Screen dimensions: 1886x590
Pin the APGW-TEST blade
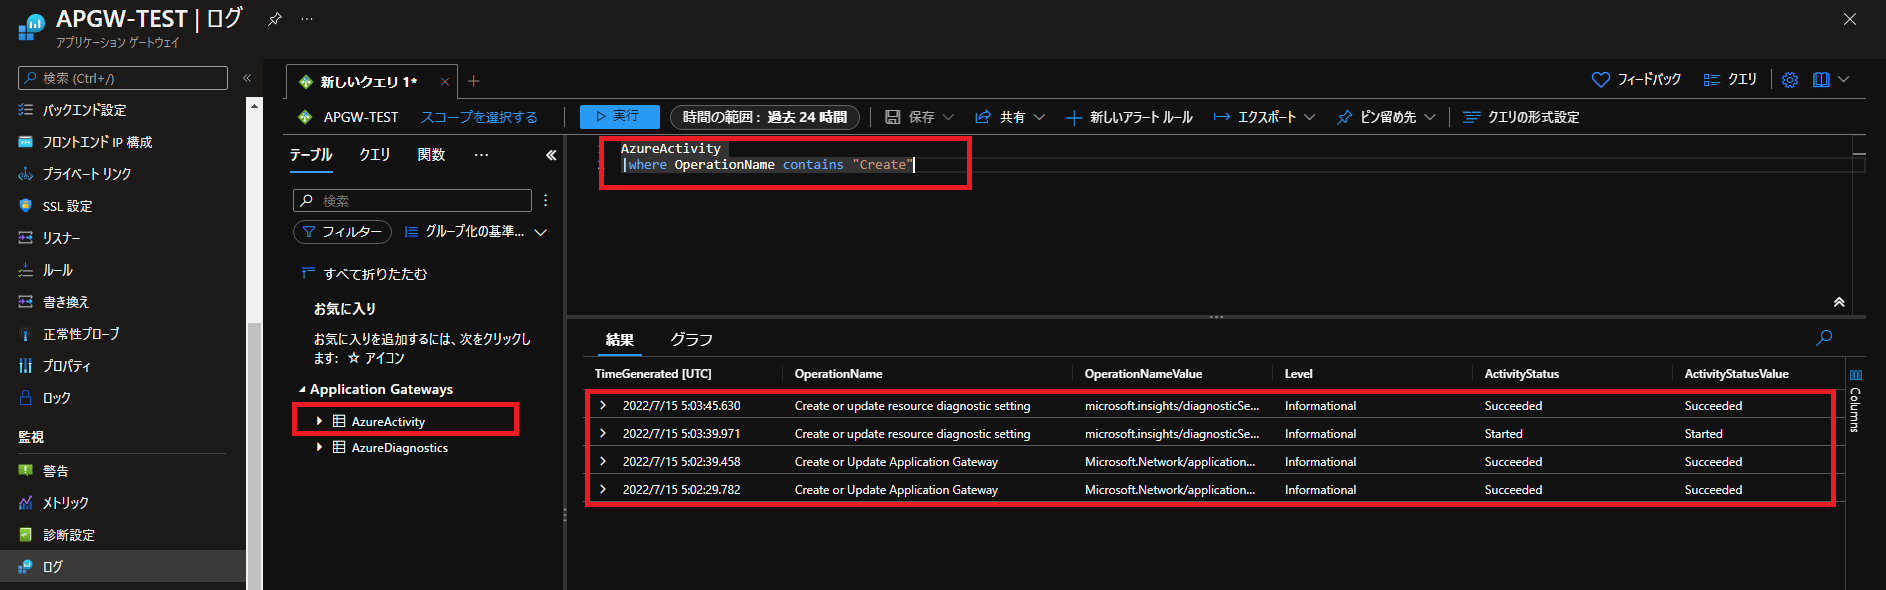click(274, 19)
